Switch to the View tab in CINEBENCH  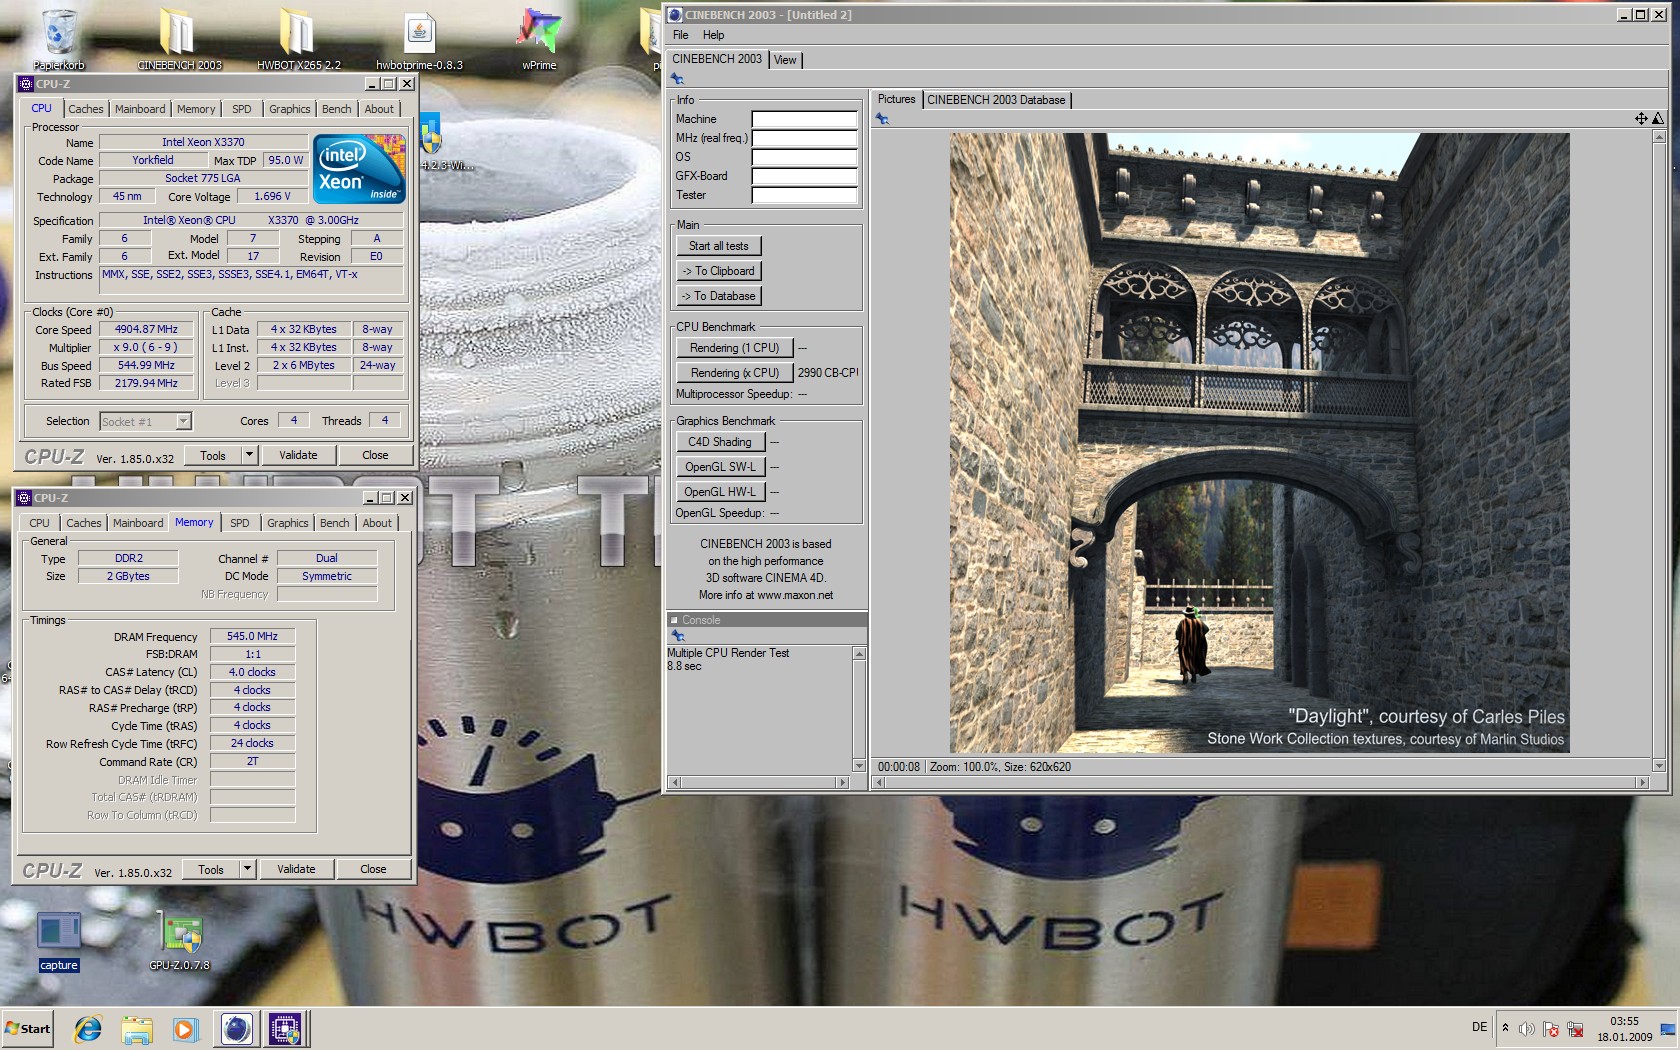[786, 60]
